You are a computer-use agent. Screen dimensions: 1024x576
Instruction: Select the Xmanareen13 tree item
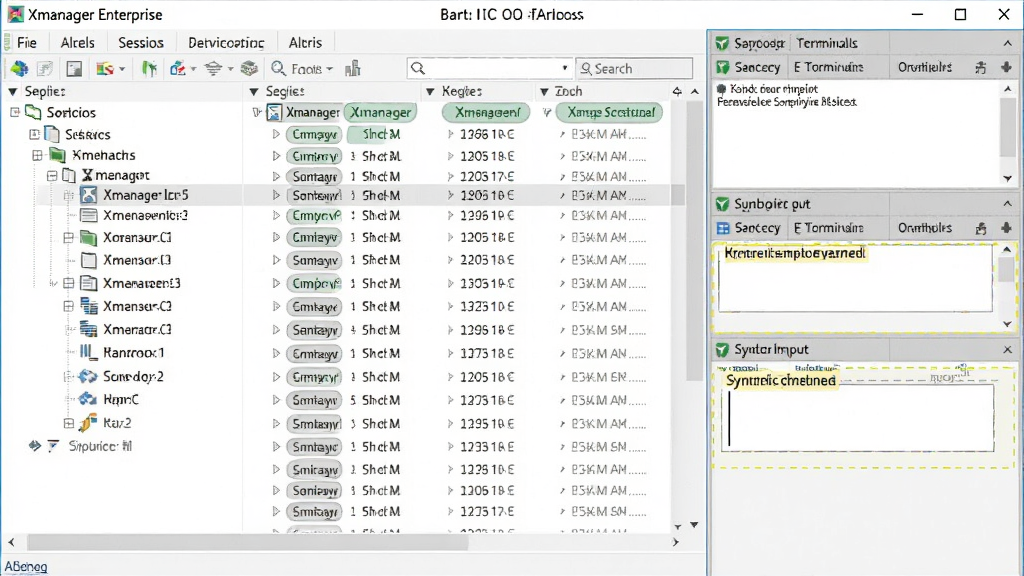(142, 283)
